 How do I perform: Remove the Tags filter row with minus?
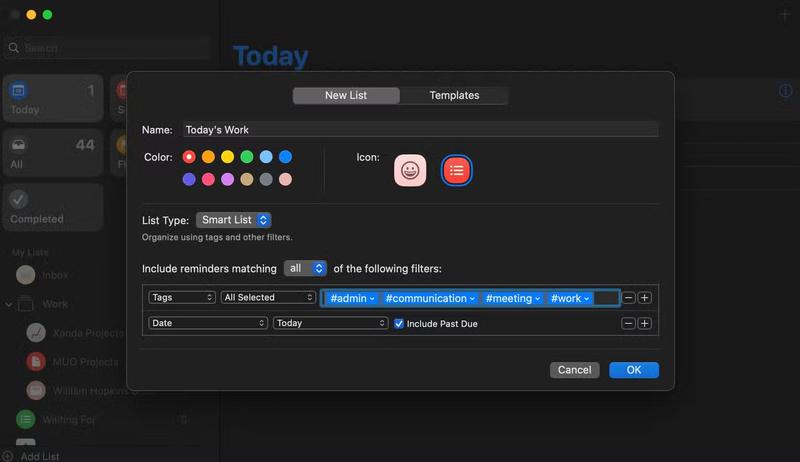[x=629, y=298]
